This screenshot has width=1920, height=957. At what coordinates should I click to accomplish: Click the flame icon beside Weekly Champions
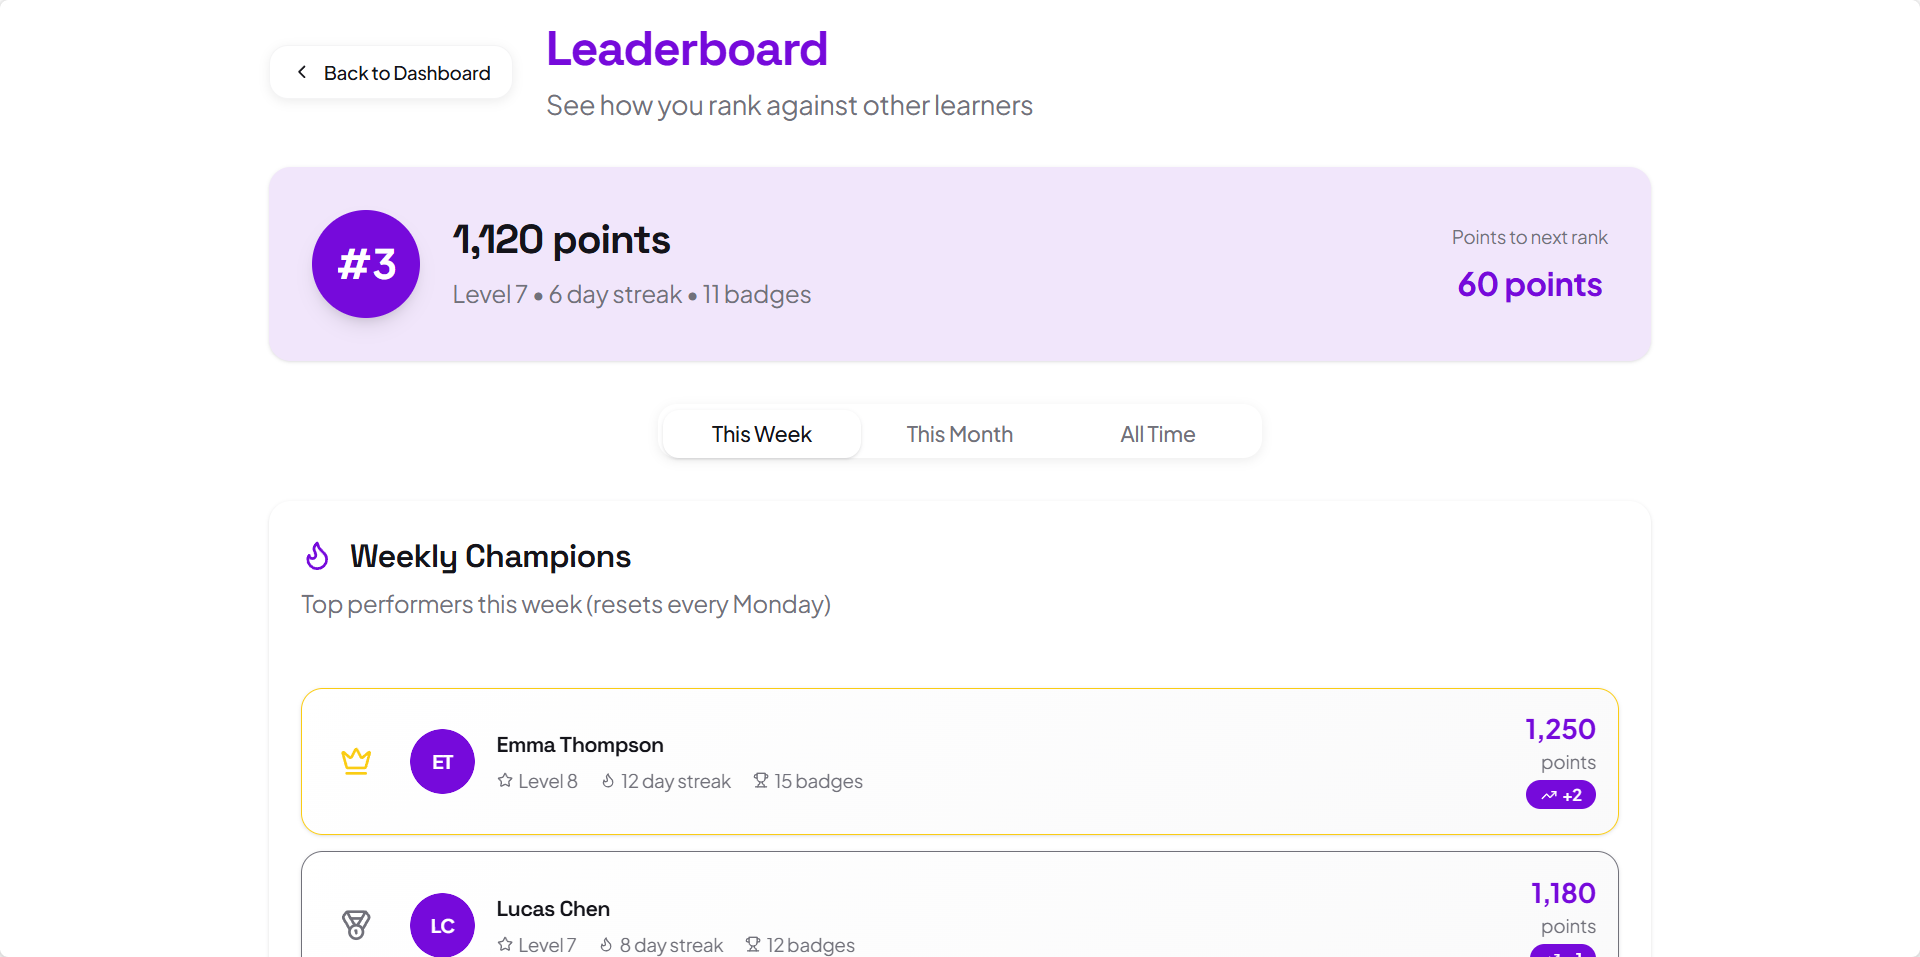click(x=317, y=556)
